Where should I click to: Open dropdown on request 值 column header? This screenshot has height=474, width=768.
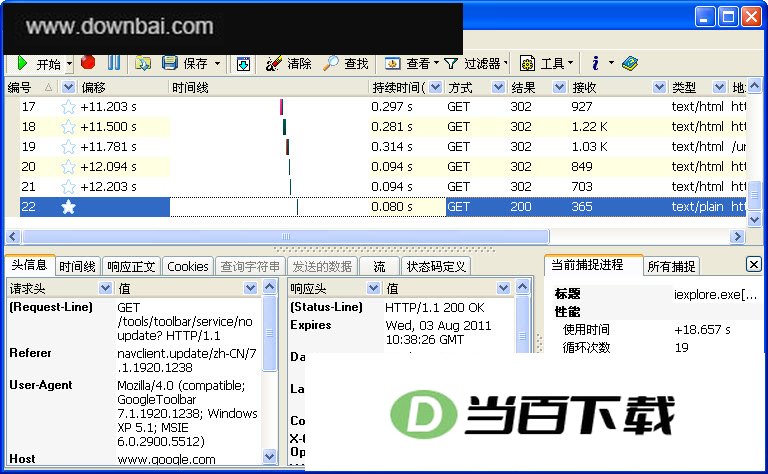[x=250, y=287]
